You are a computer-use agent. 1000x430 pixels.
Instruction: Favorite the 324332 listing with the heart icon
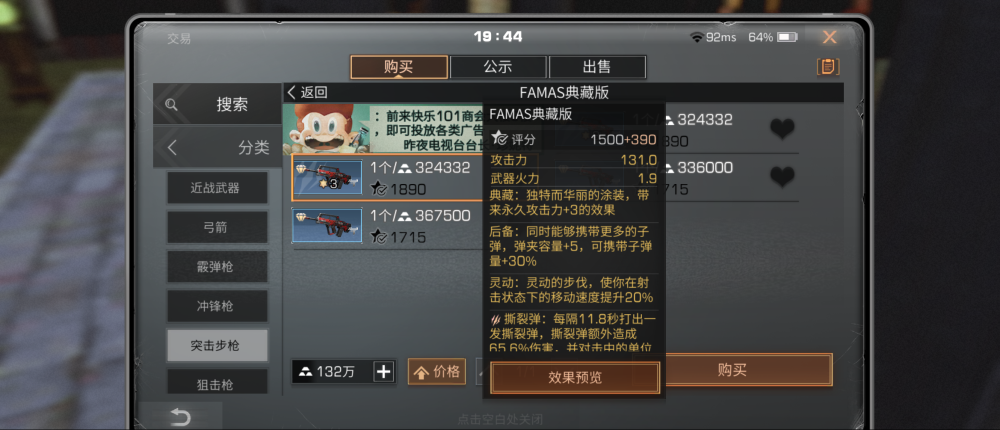click(x=782, y=130)
